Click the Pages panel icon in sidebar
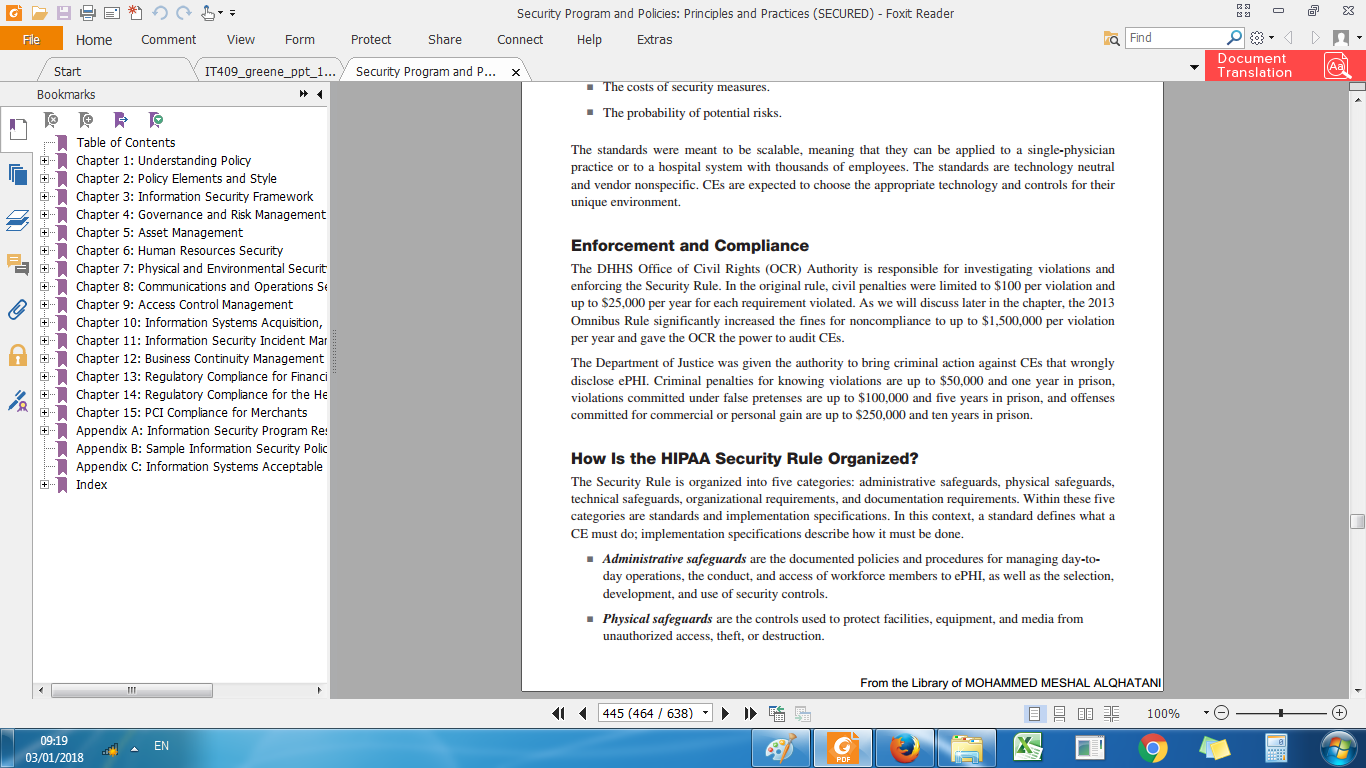 17,174
